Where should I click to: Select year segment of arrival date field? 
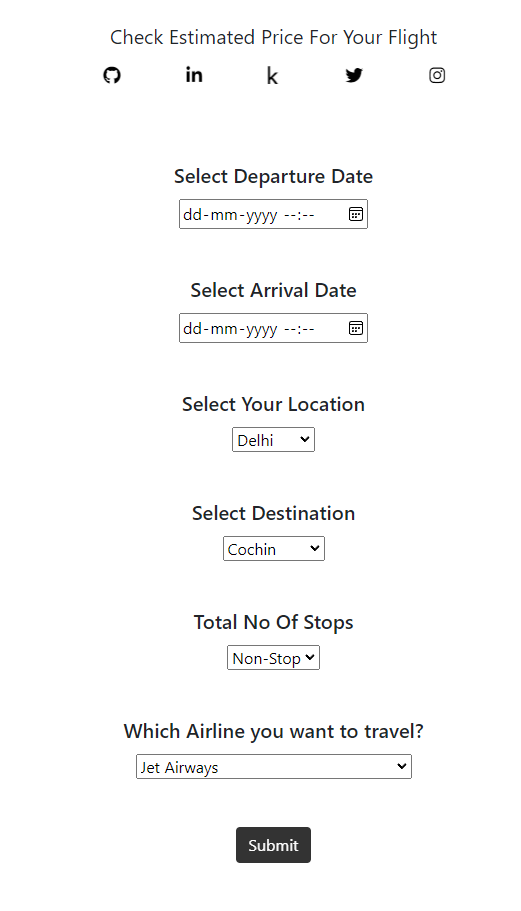261,329
